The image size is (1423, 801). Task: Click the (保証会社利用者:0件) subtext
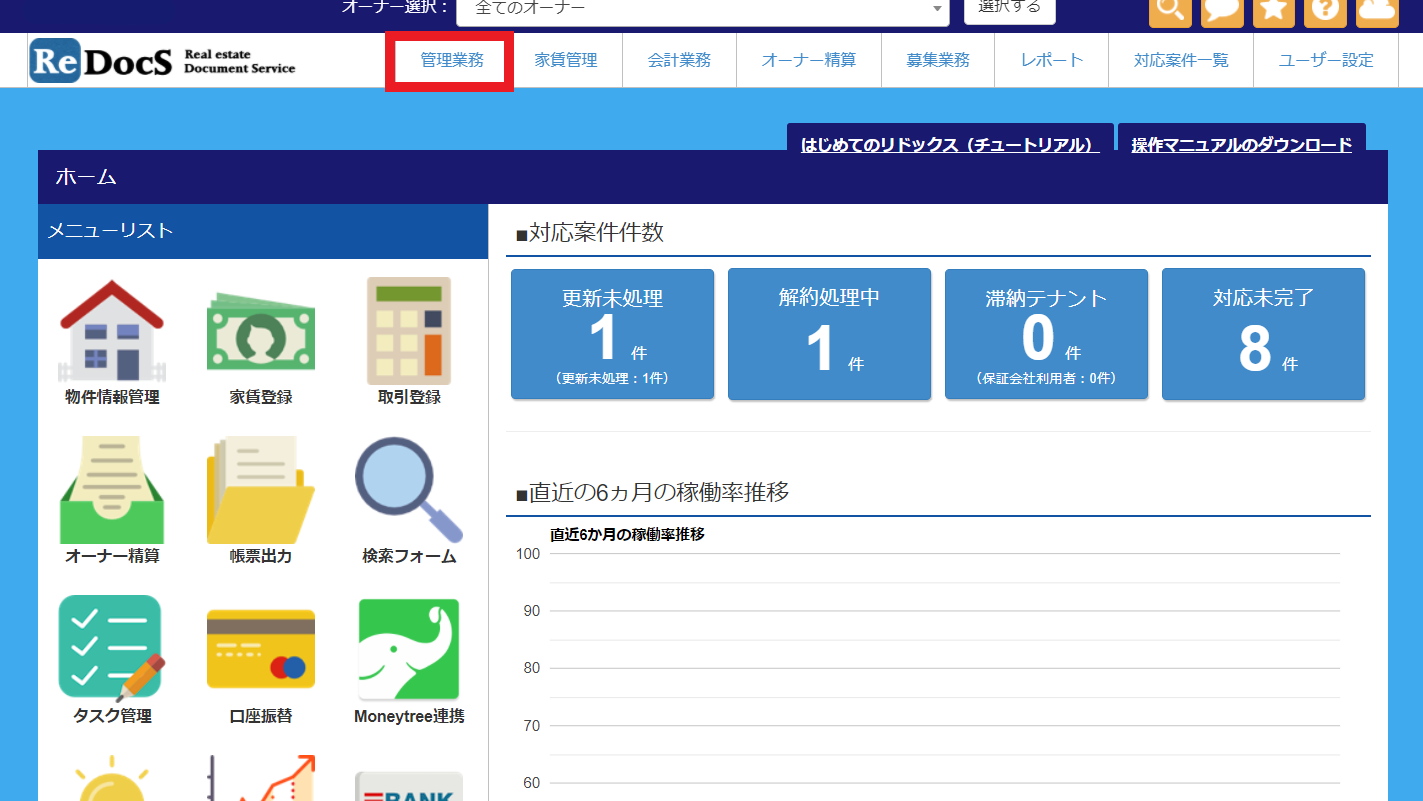click(1047, 379)
